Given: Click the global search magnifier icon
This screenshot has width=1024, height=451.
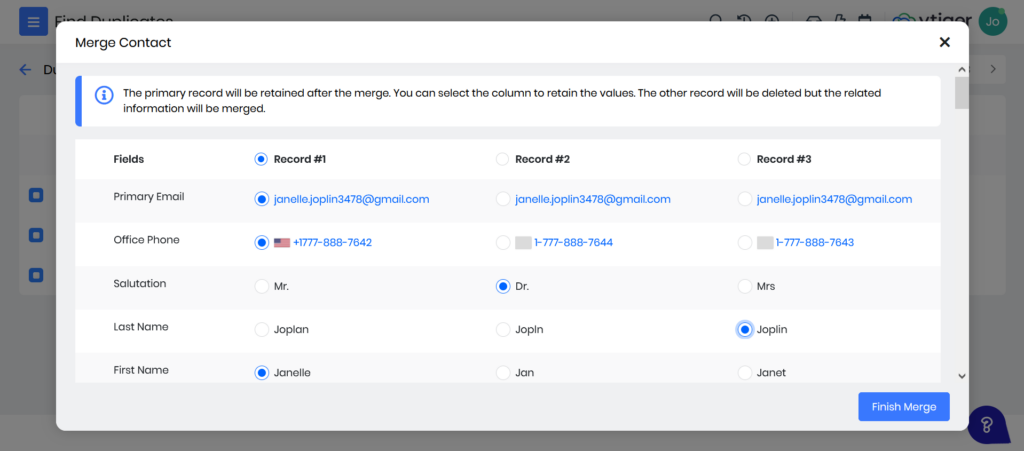Looking at the screenshot, I should click(x=716, y=21).
